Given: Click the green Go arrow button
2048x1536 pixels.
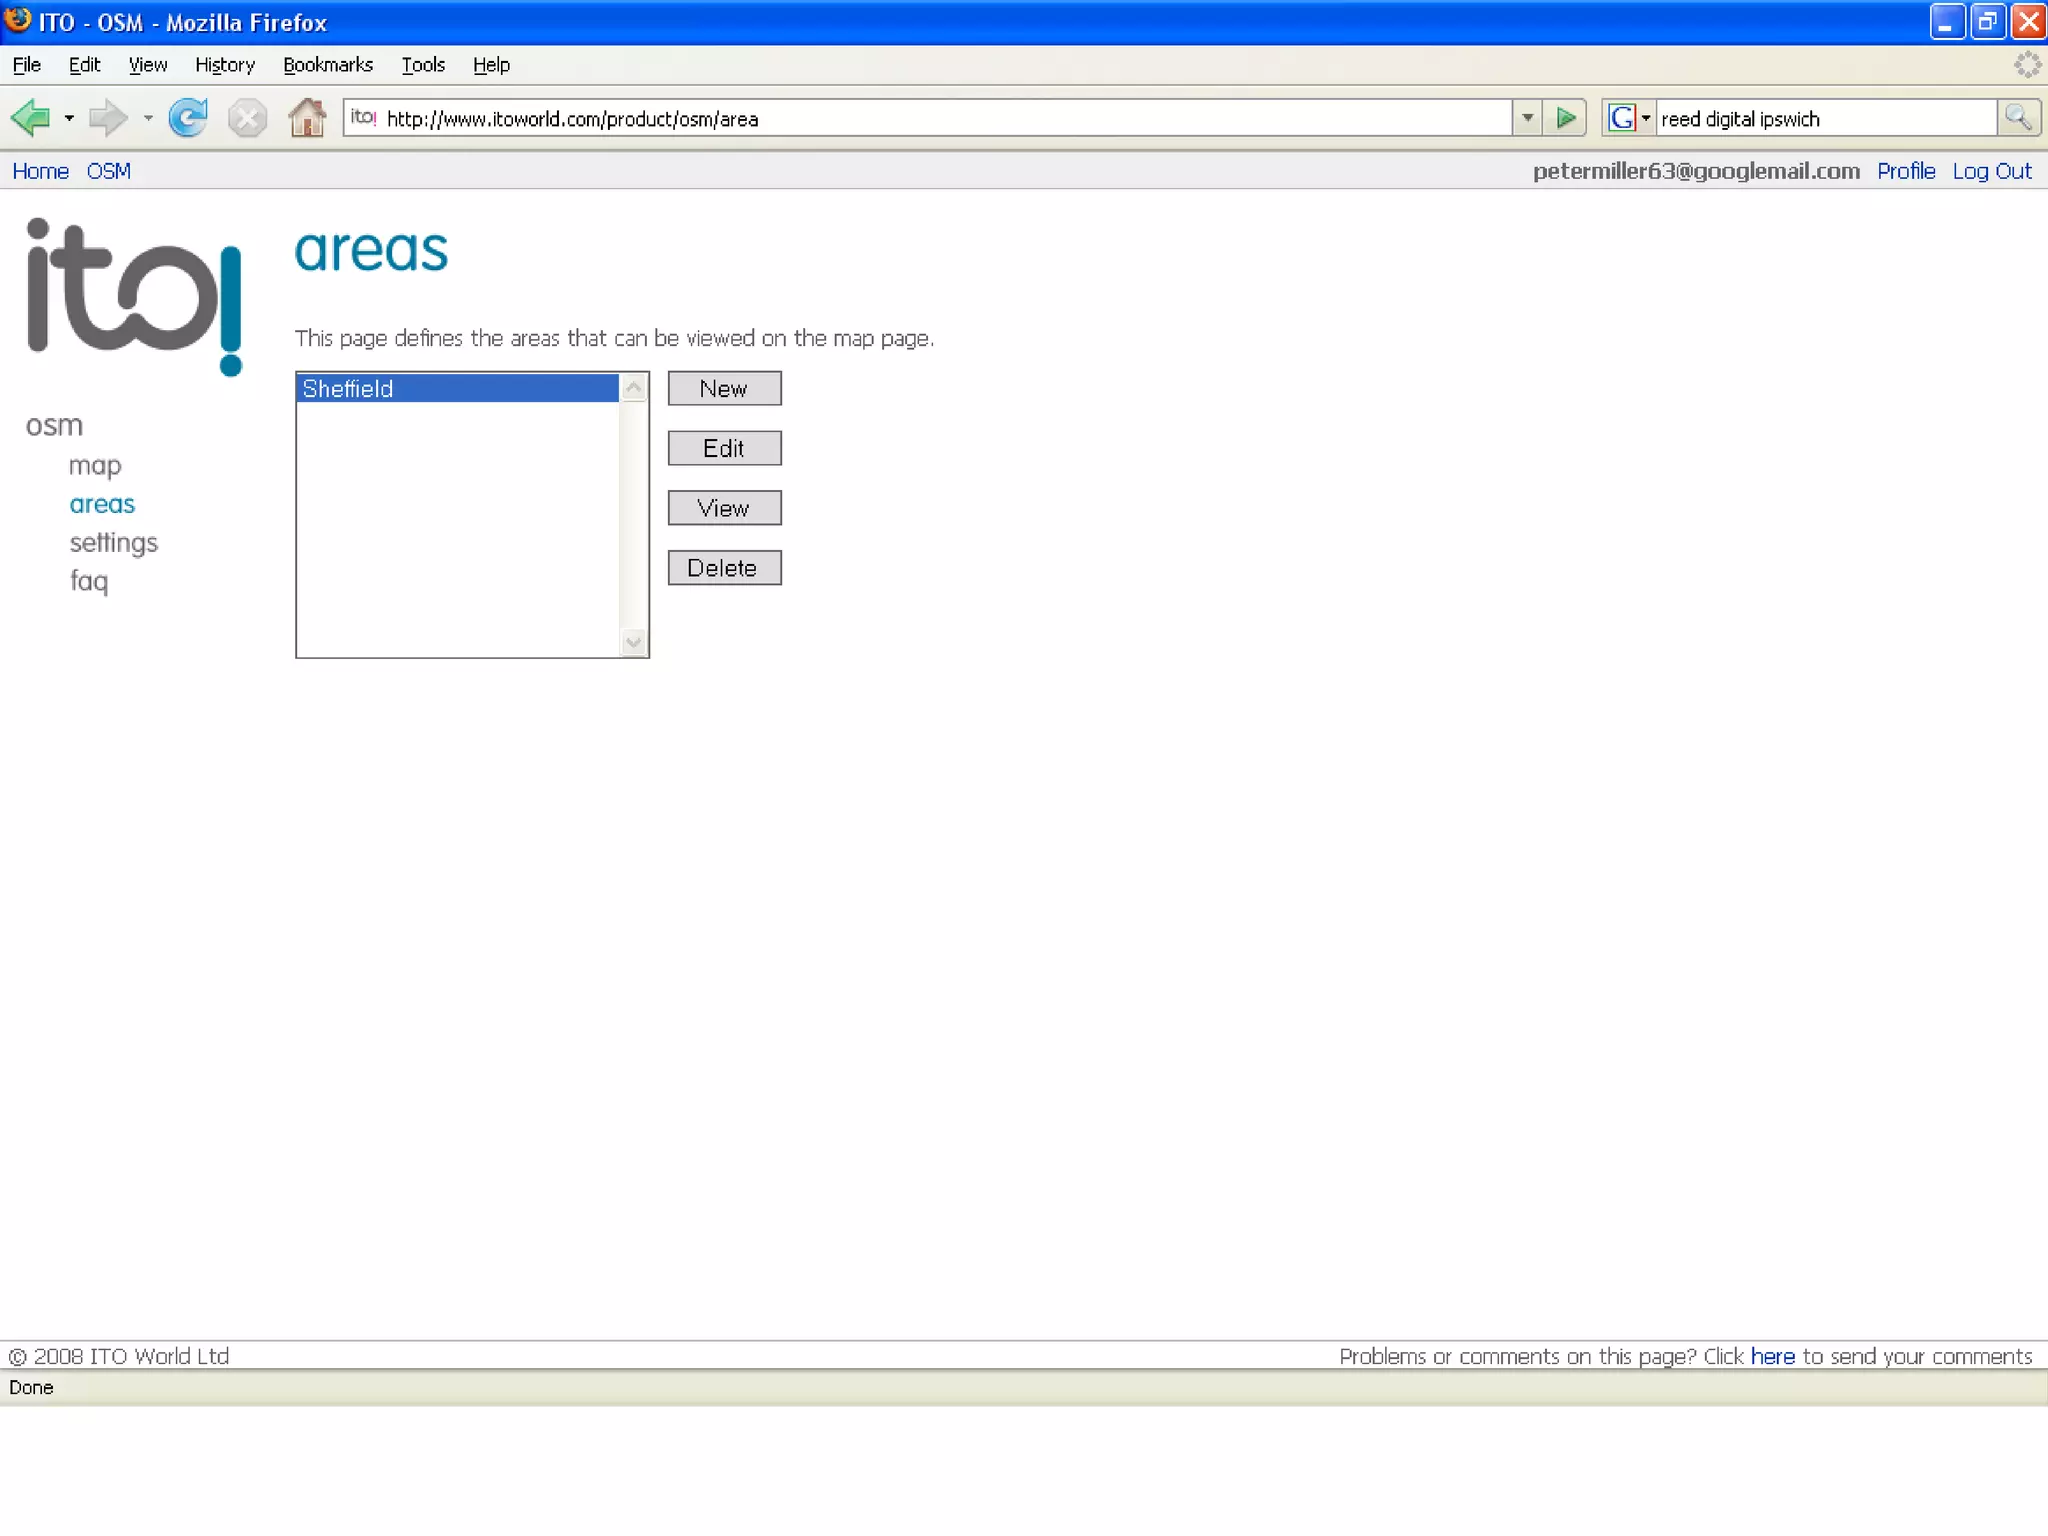Looking at the screenshot, I should [x=1565, y=118].
